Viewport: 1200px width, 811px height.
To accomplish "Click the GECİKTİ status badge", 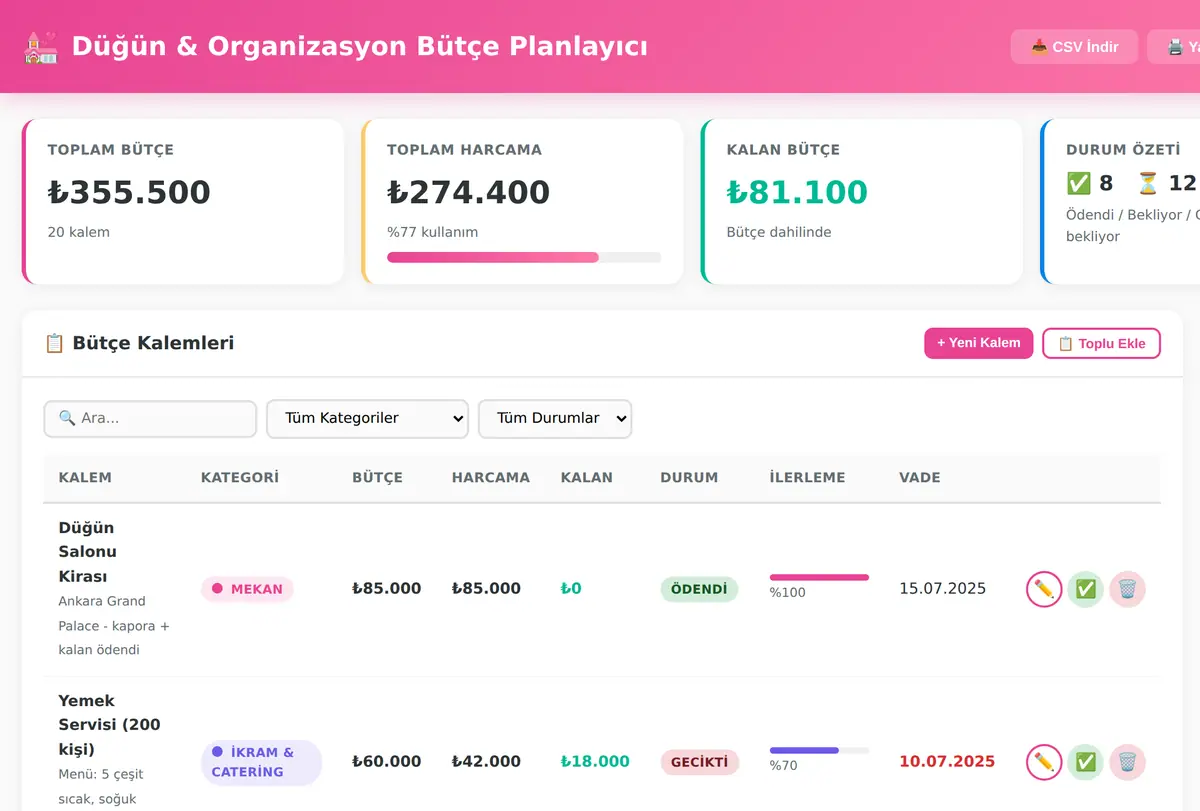I will (x=699, y=762).
